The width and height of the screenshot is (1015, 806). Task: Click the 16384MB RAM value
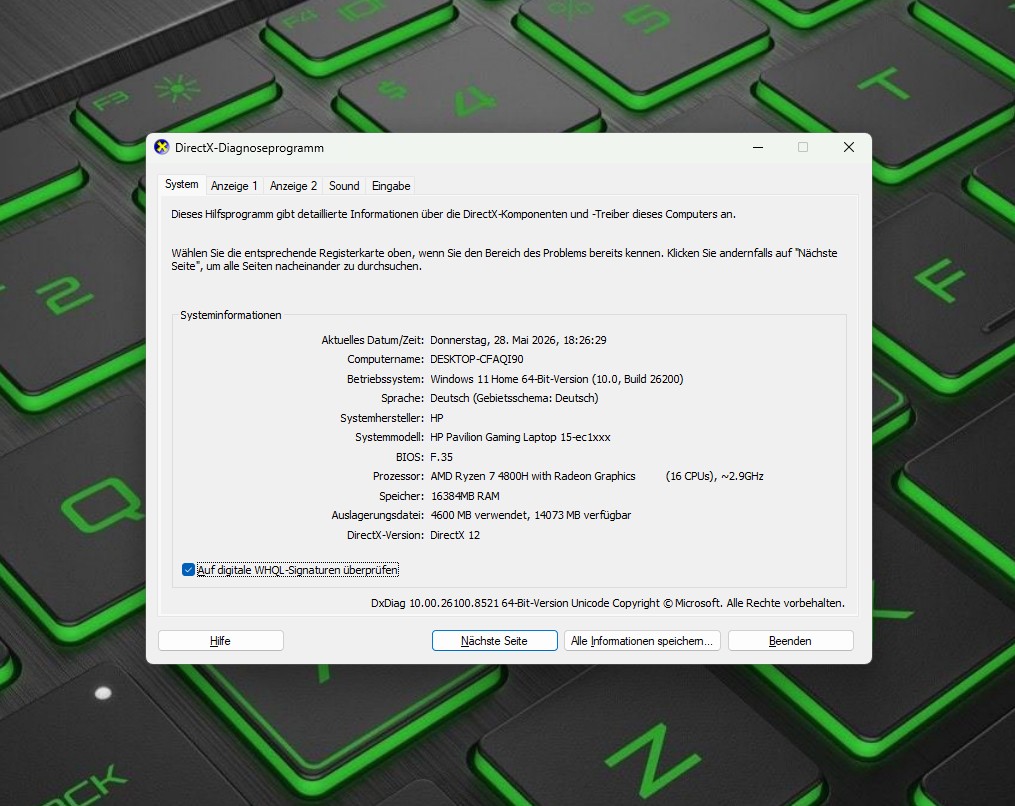(x=465, y=496)
